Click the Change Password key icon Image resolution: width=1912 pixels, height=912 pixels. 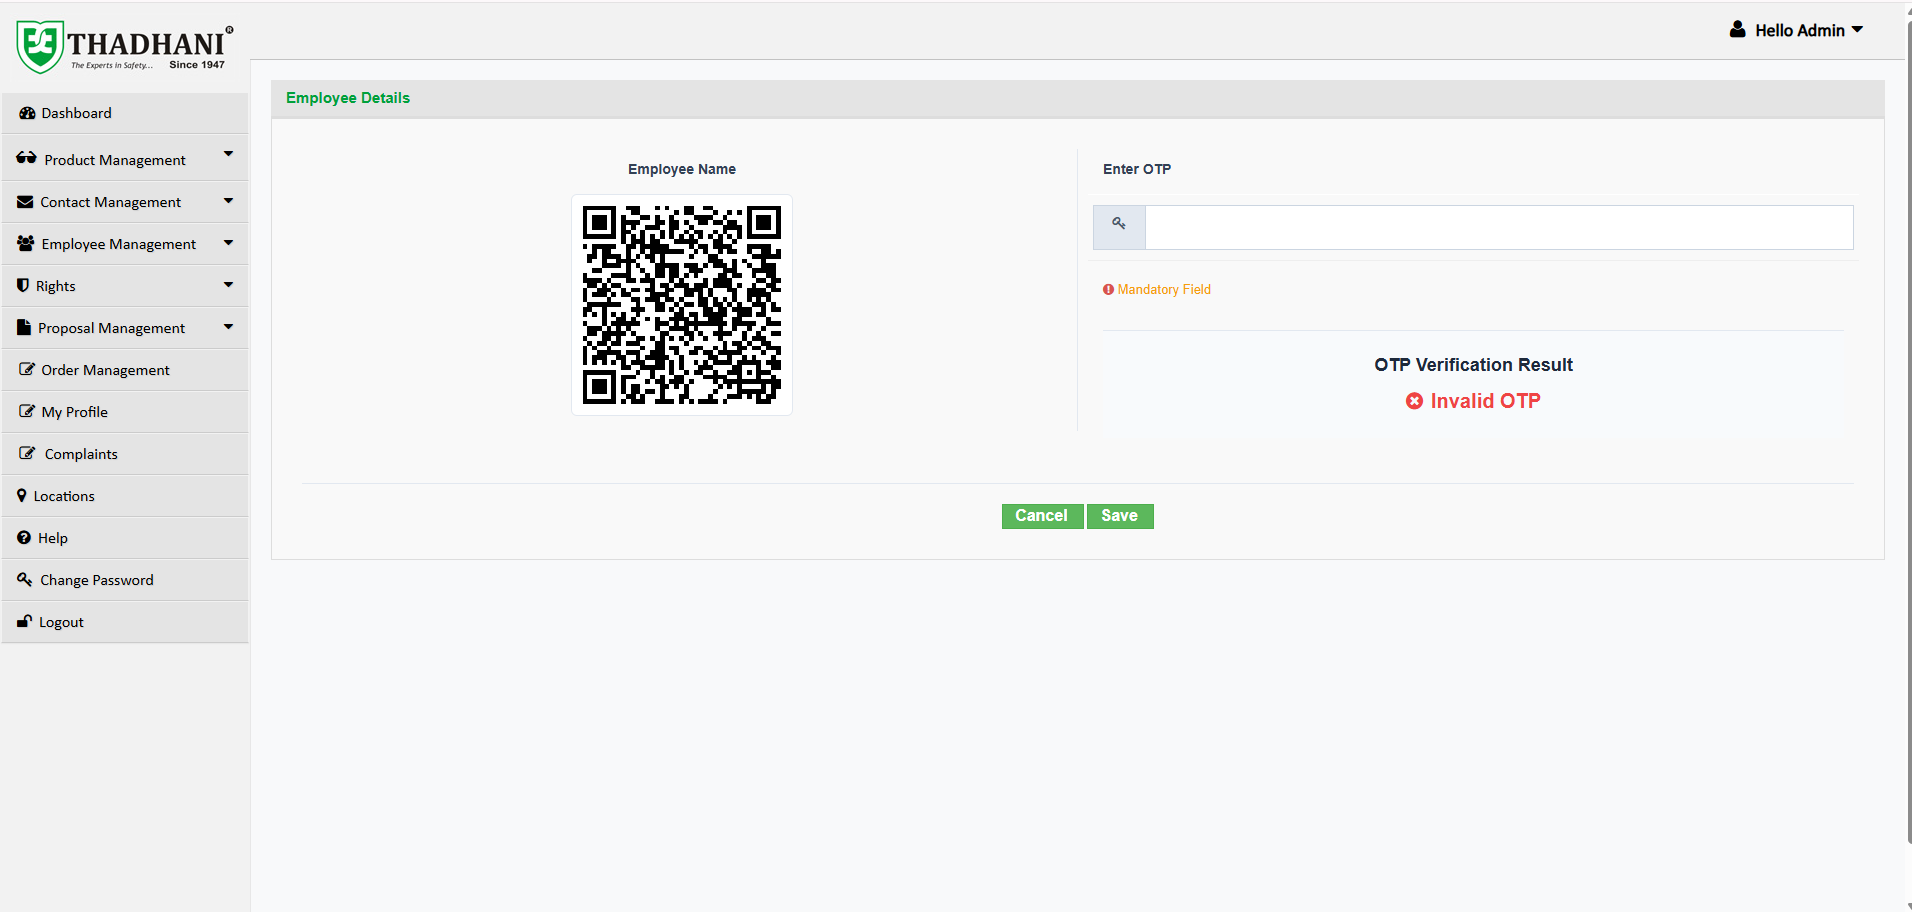click(x=25, y=579)
